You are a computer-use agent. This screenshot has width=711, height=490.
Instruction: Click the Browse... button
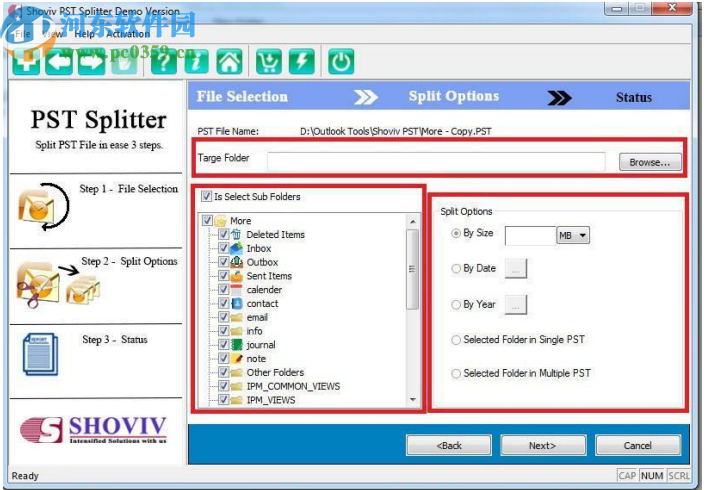[650, 162]
